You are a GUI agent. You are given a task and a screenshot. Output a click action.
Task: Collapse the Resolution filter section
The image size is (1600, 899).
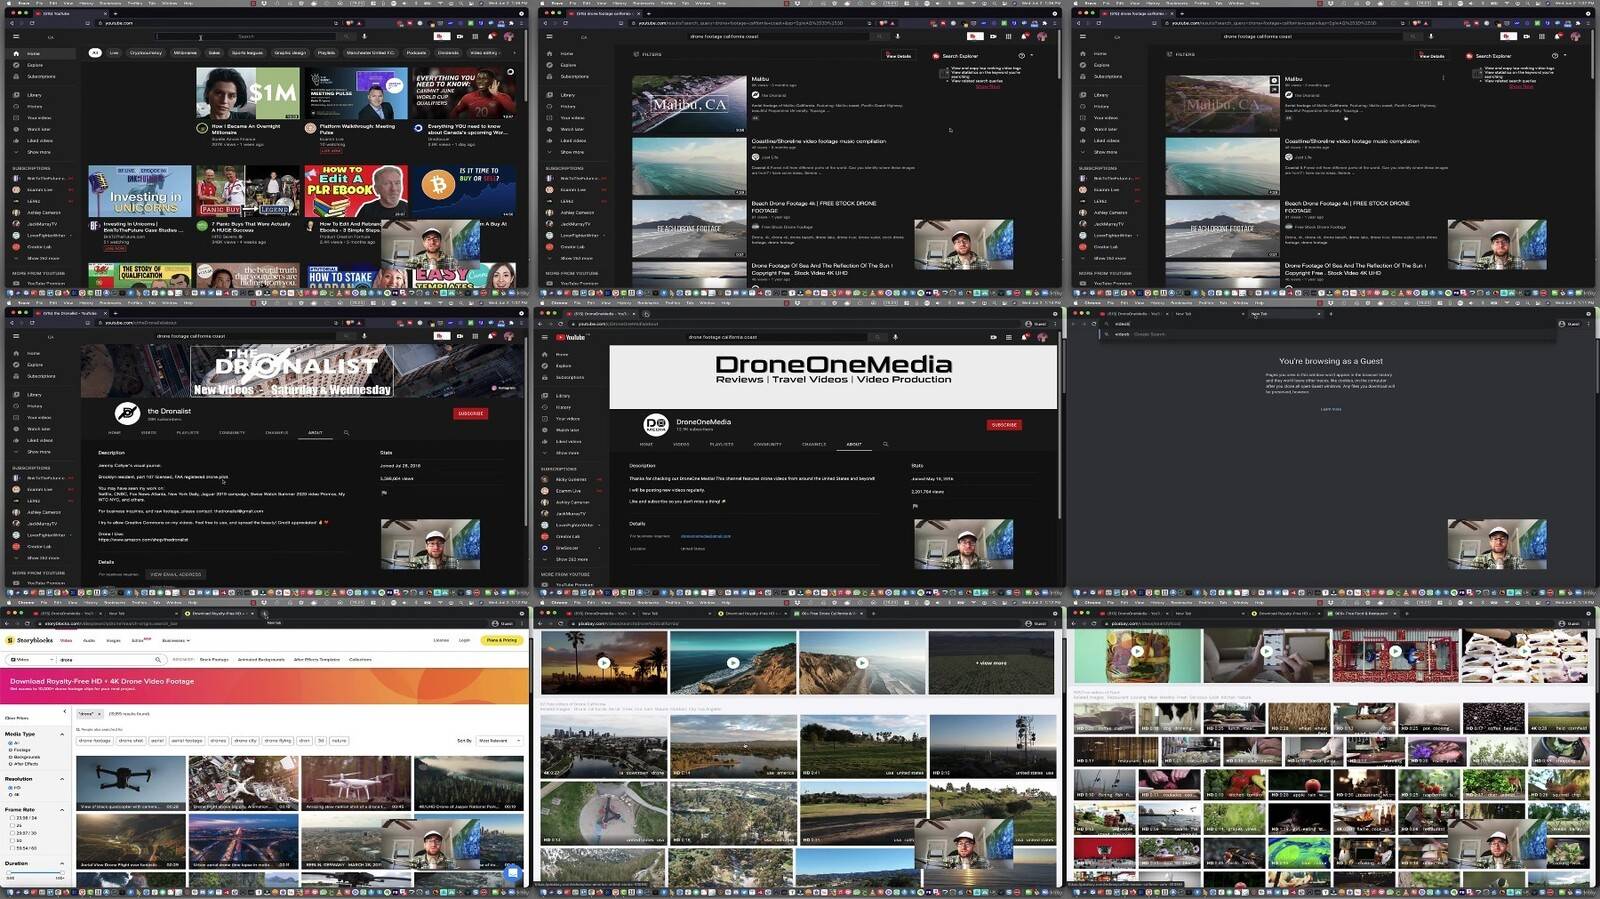pos(62,779)
